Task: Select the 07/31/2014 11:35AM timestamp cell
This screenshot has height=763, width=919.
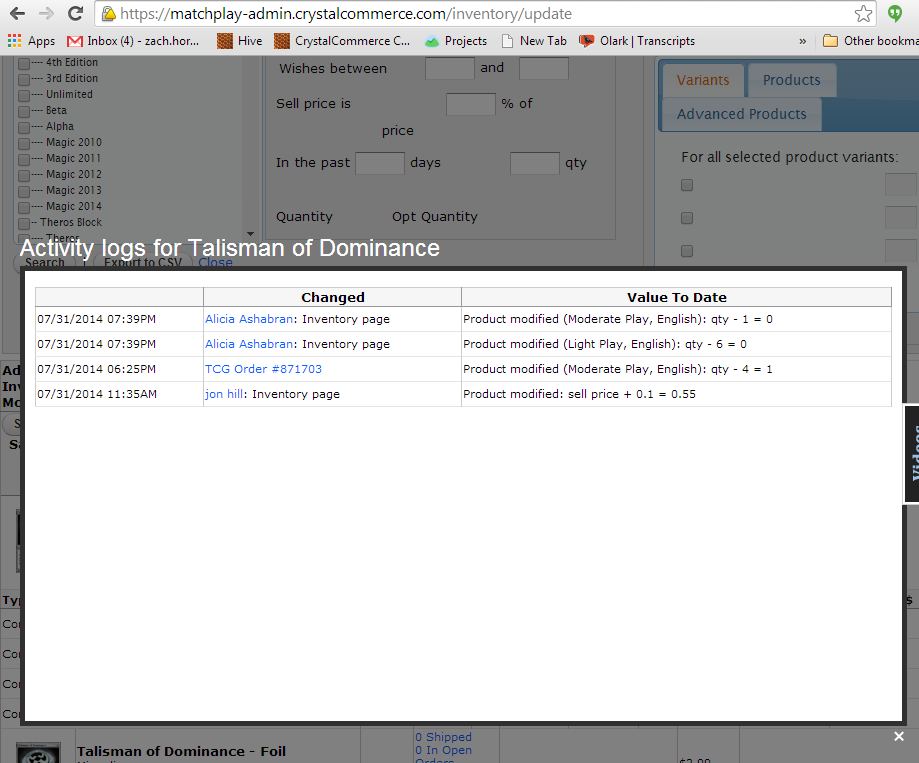Action: coord(119,394)
